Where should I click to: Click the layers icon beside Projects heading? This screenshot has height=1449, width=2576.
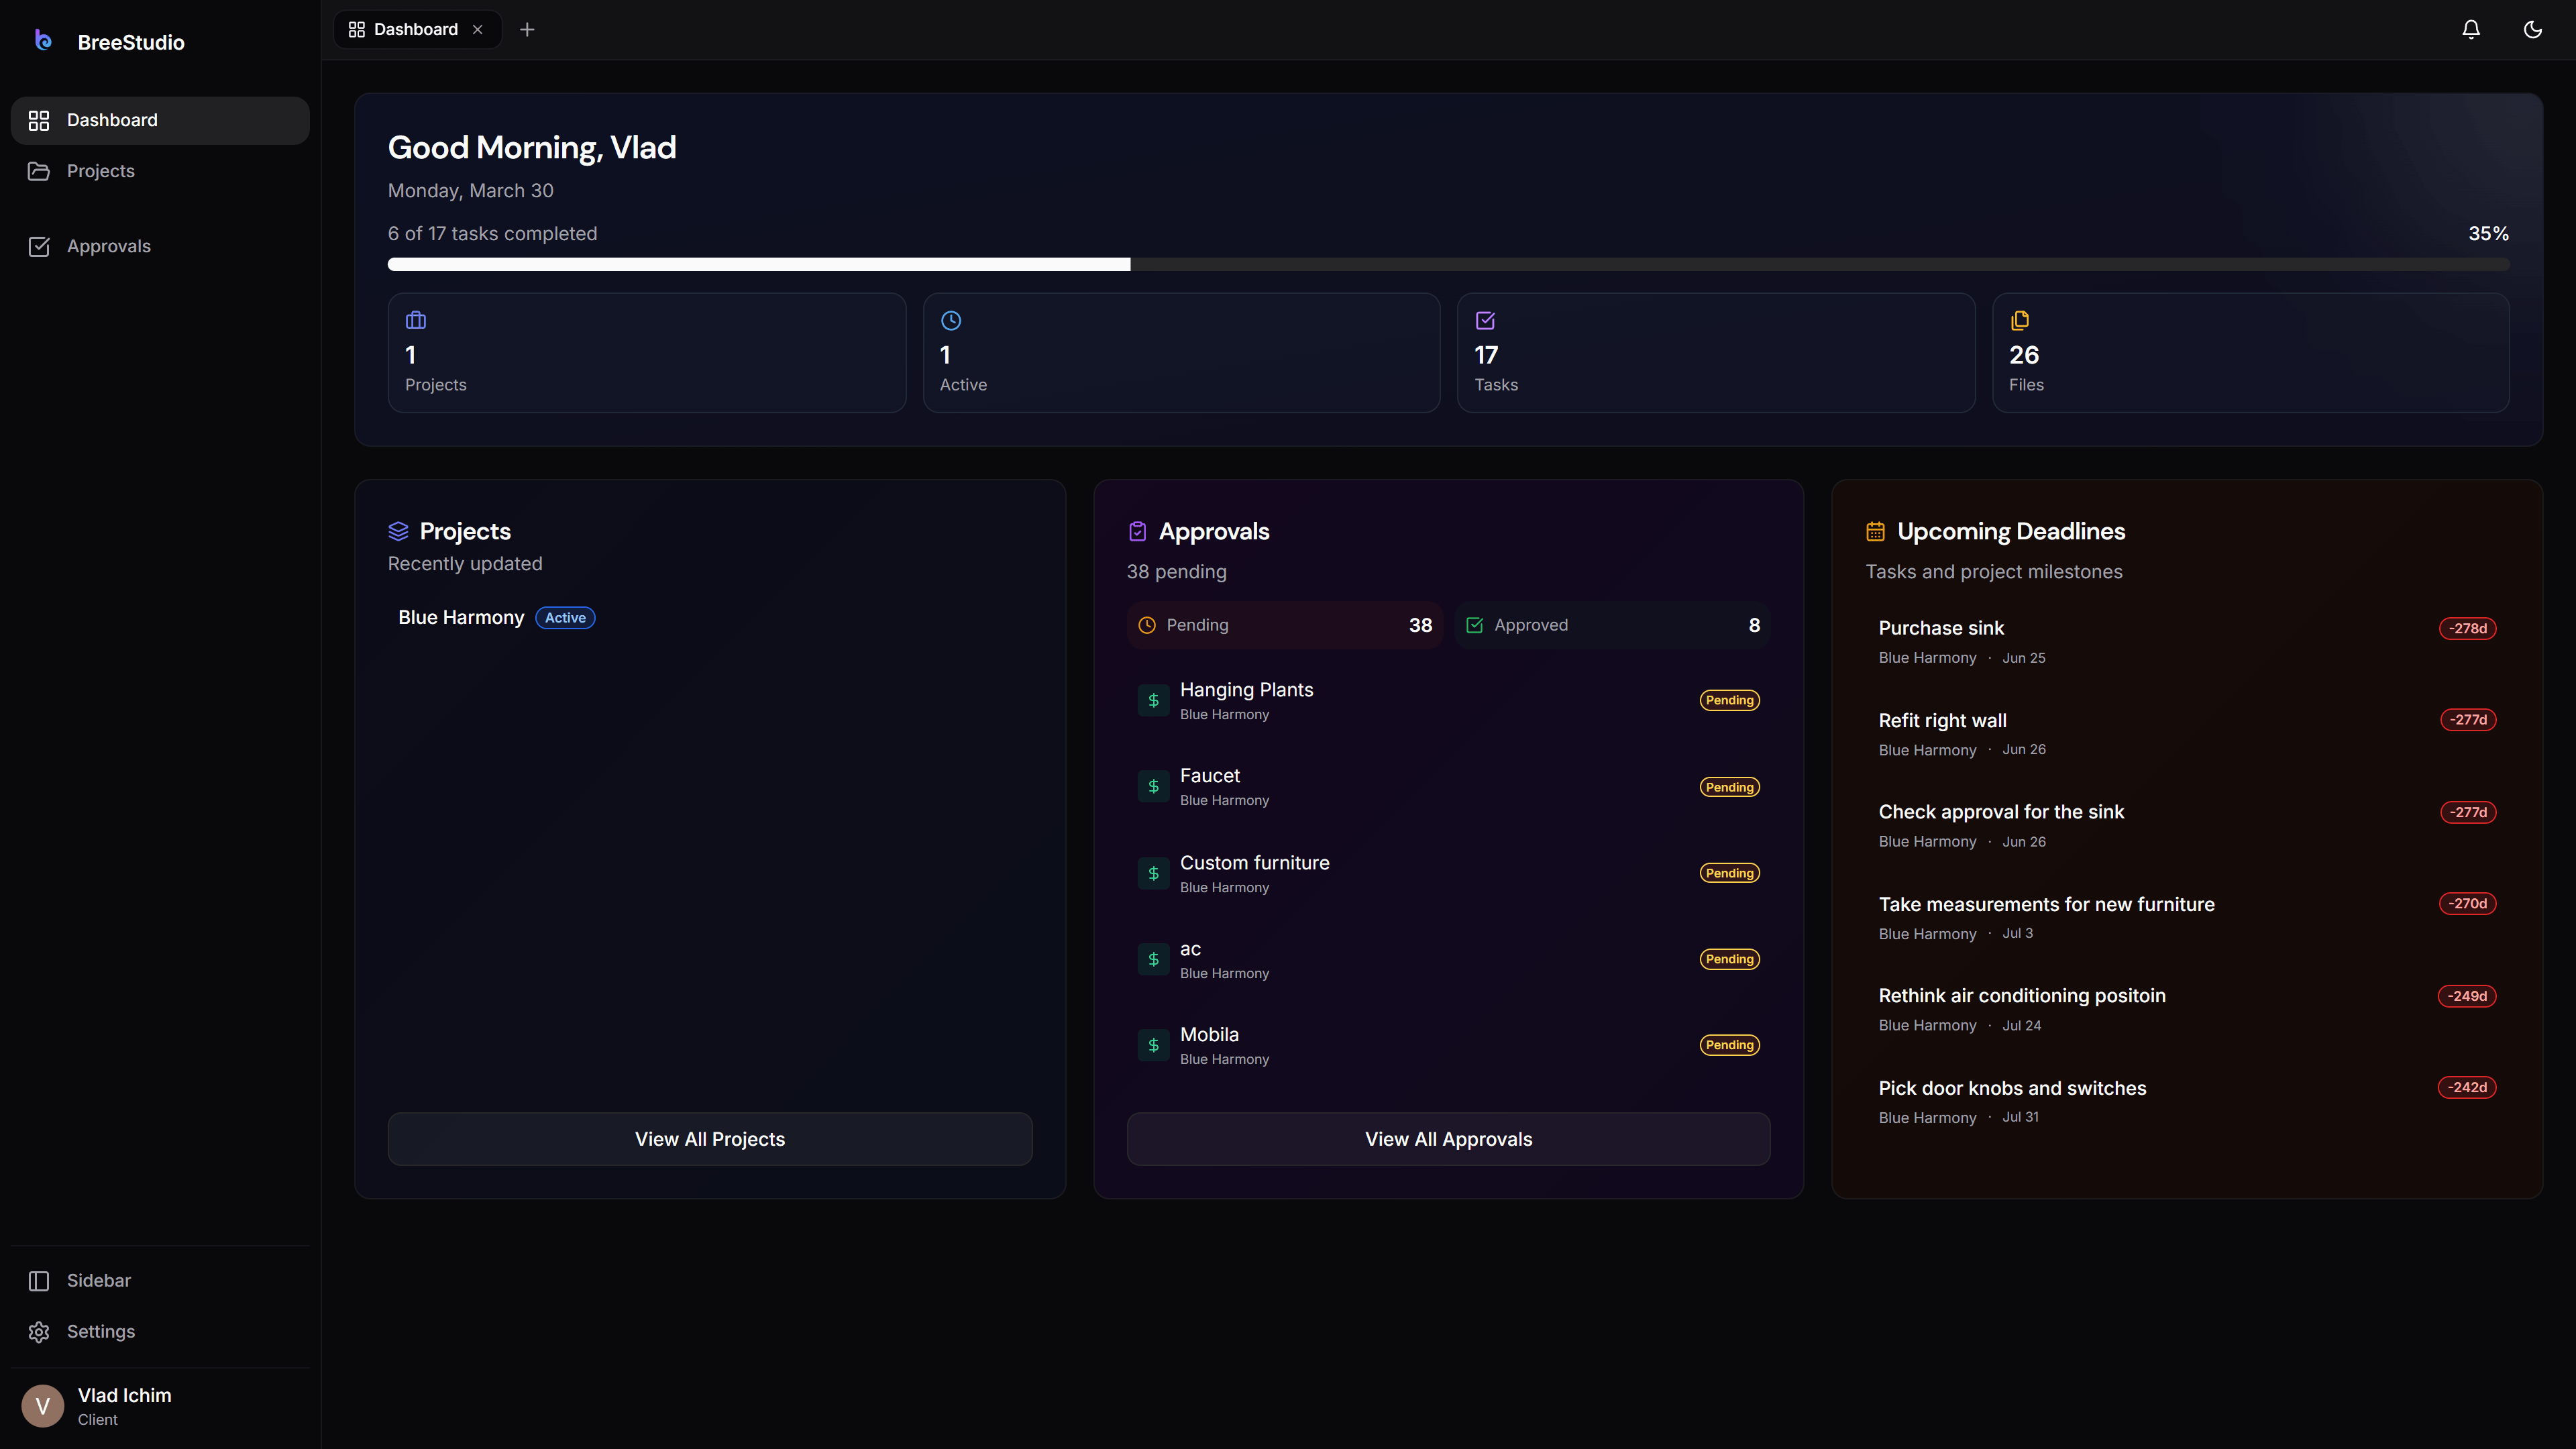click(398, 531)
